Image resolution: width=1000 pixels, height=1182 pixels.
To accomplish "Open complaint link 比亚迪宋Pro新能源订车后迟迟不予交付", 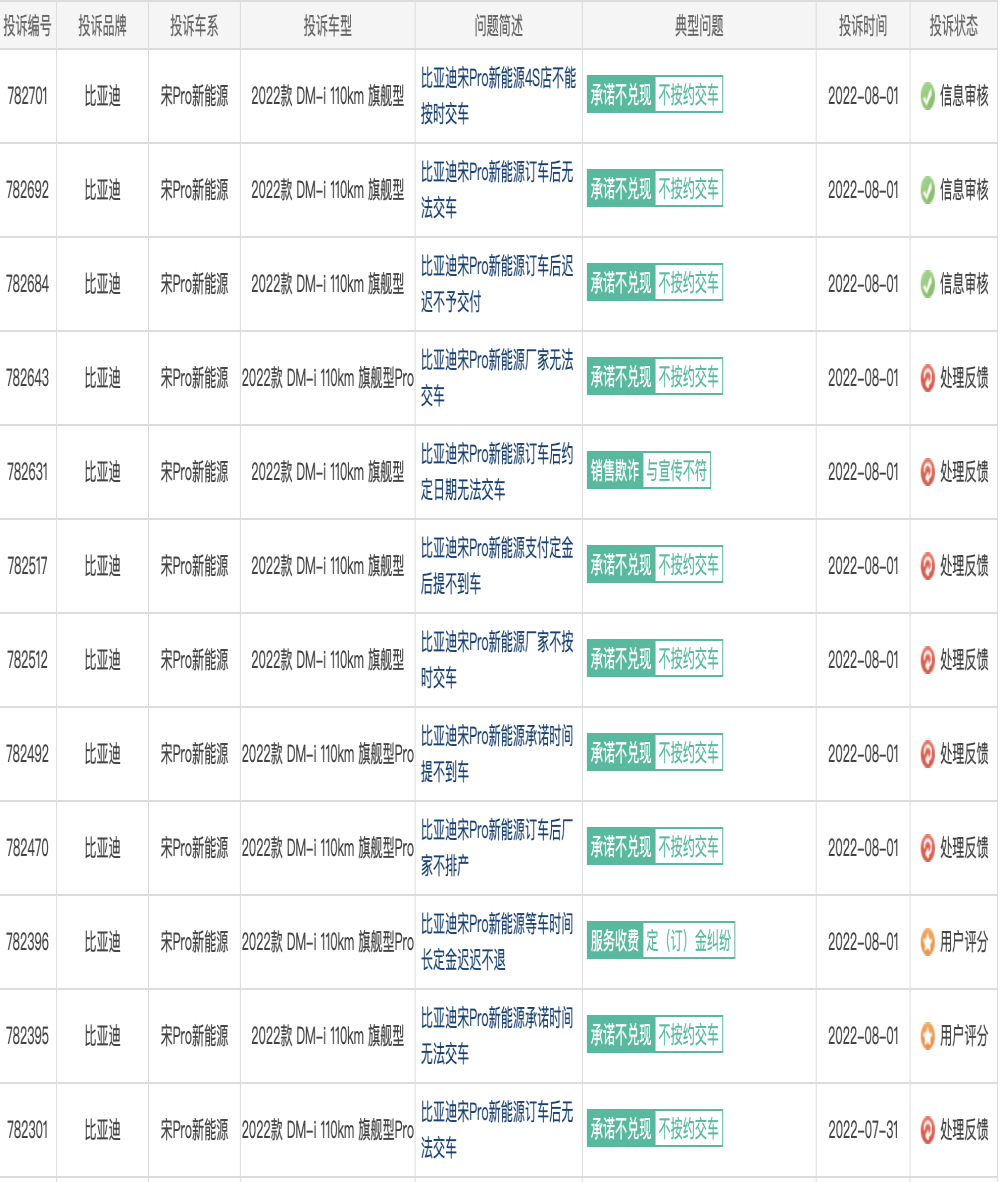I will click(497, 284).
